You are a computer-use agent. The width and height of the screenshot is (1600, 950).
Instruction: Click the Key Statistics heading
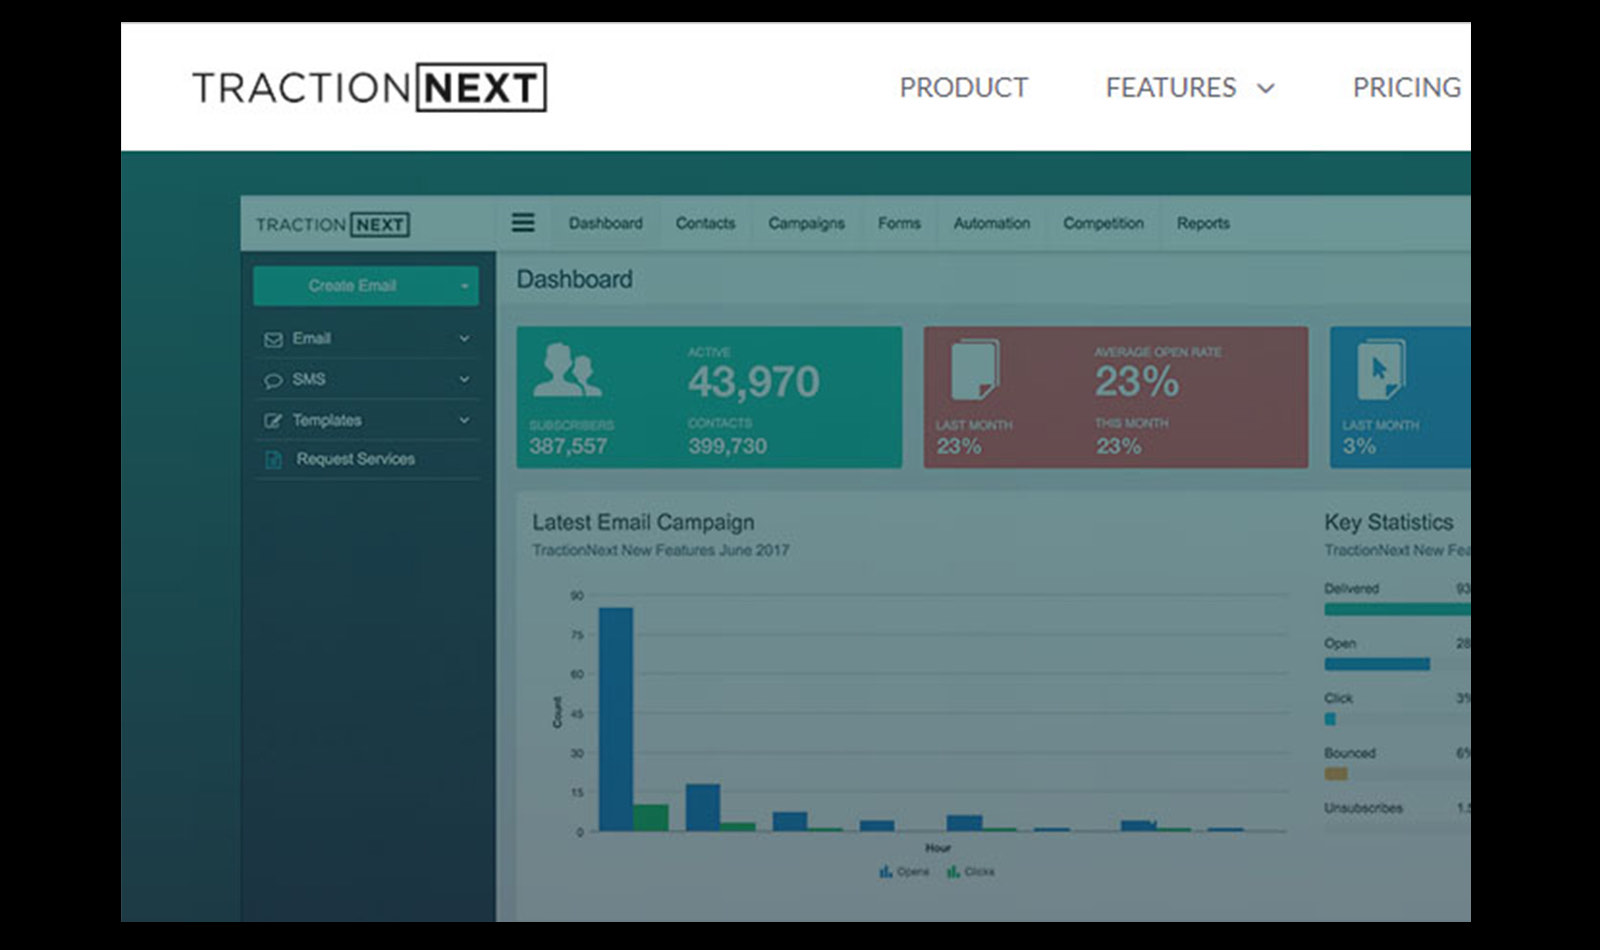pyautogui.click(x=1389, y=523)
